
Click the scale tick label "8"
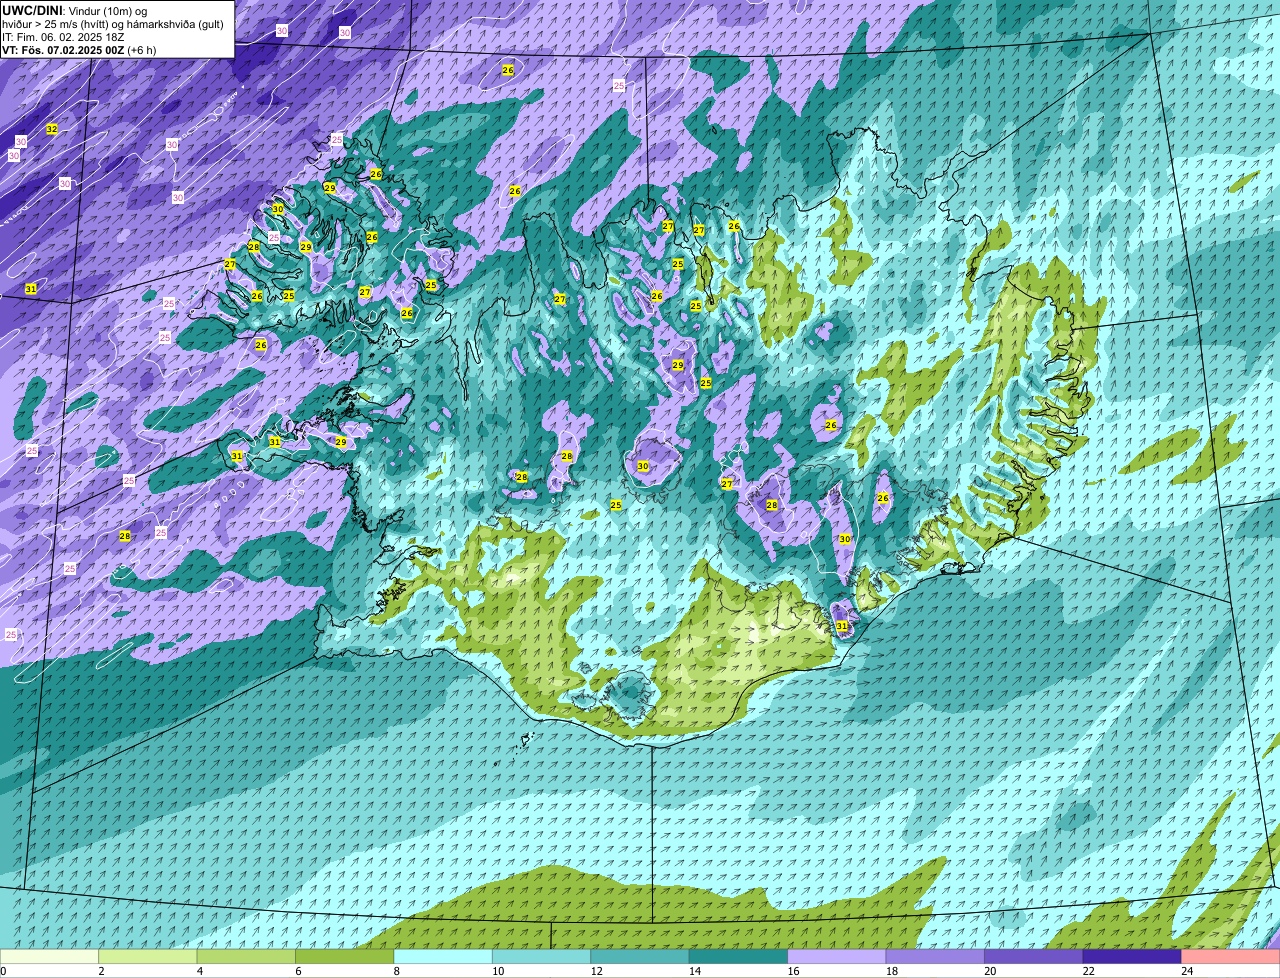(x=396, y=971)
